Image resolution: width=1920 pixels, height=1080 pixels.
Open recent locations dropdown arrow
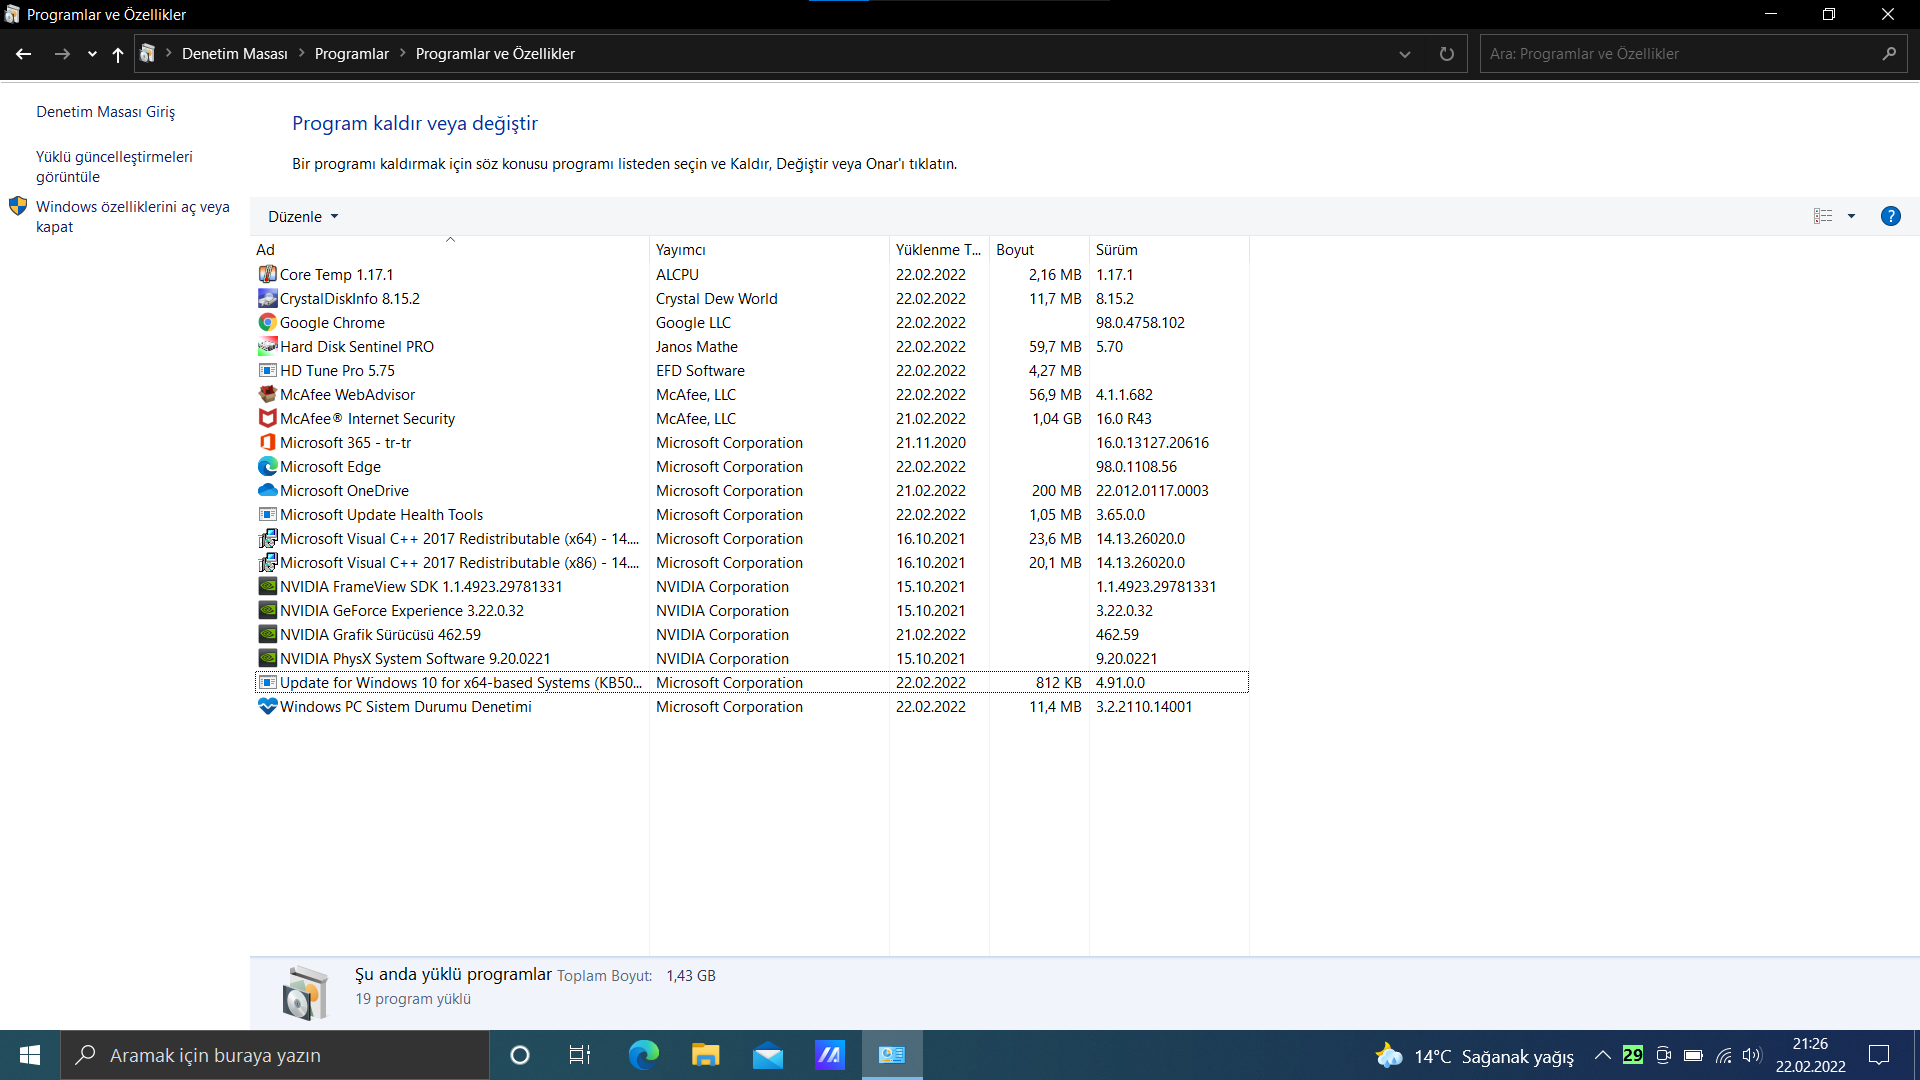(x=92, y=54)
